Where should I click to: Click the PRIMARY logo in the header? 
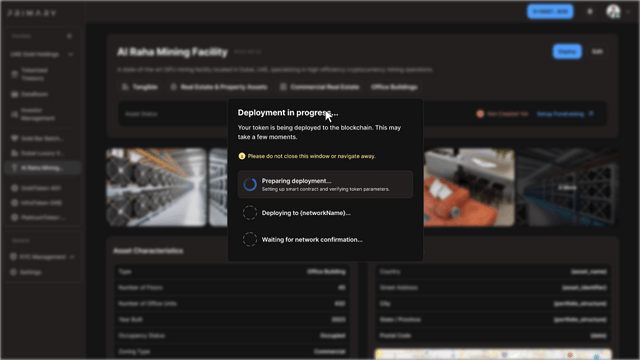(31, 13)
